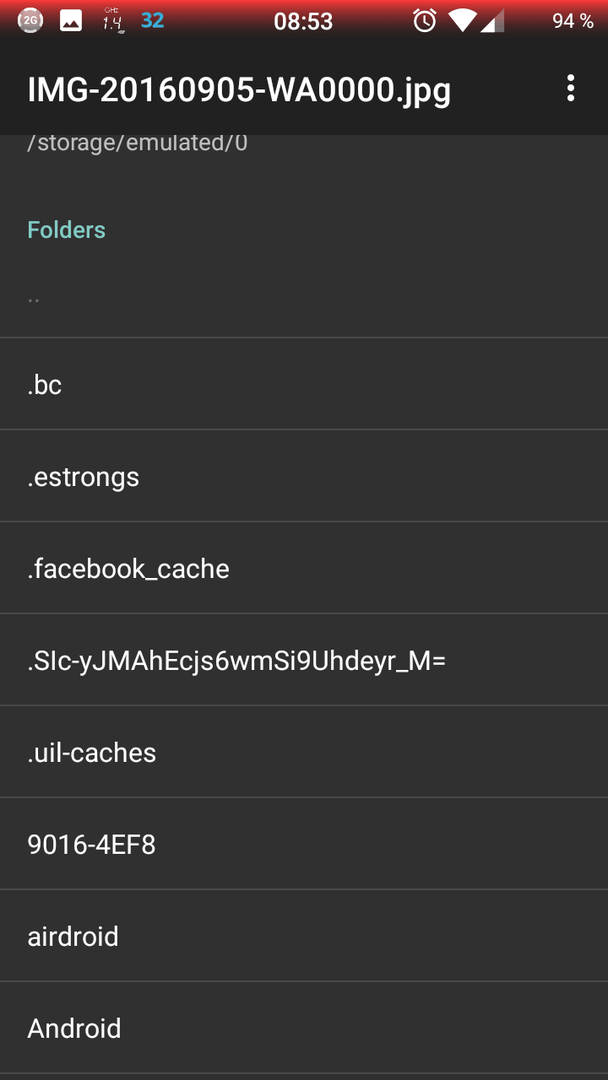Open the .SIc-yJMAhEcjs6wmSi9Uhdeyr_M= folder

(x=304, y=660)
